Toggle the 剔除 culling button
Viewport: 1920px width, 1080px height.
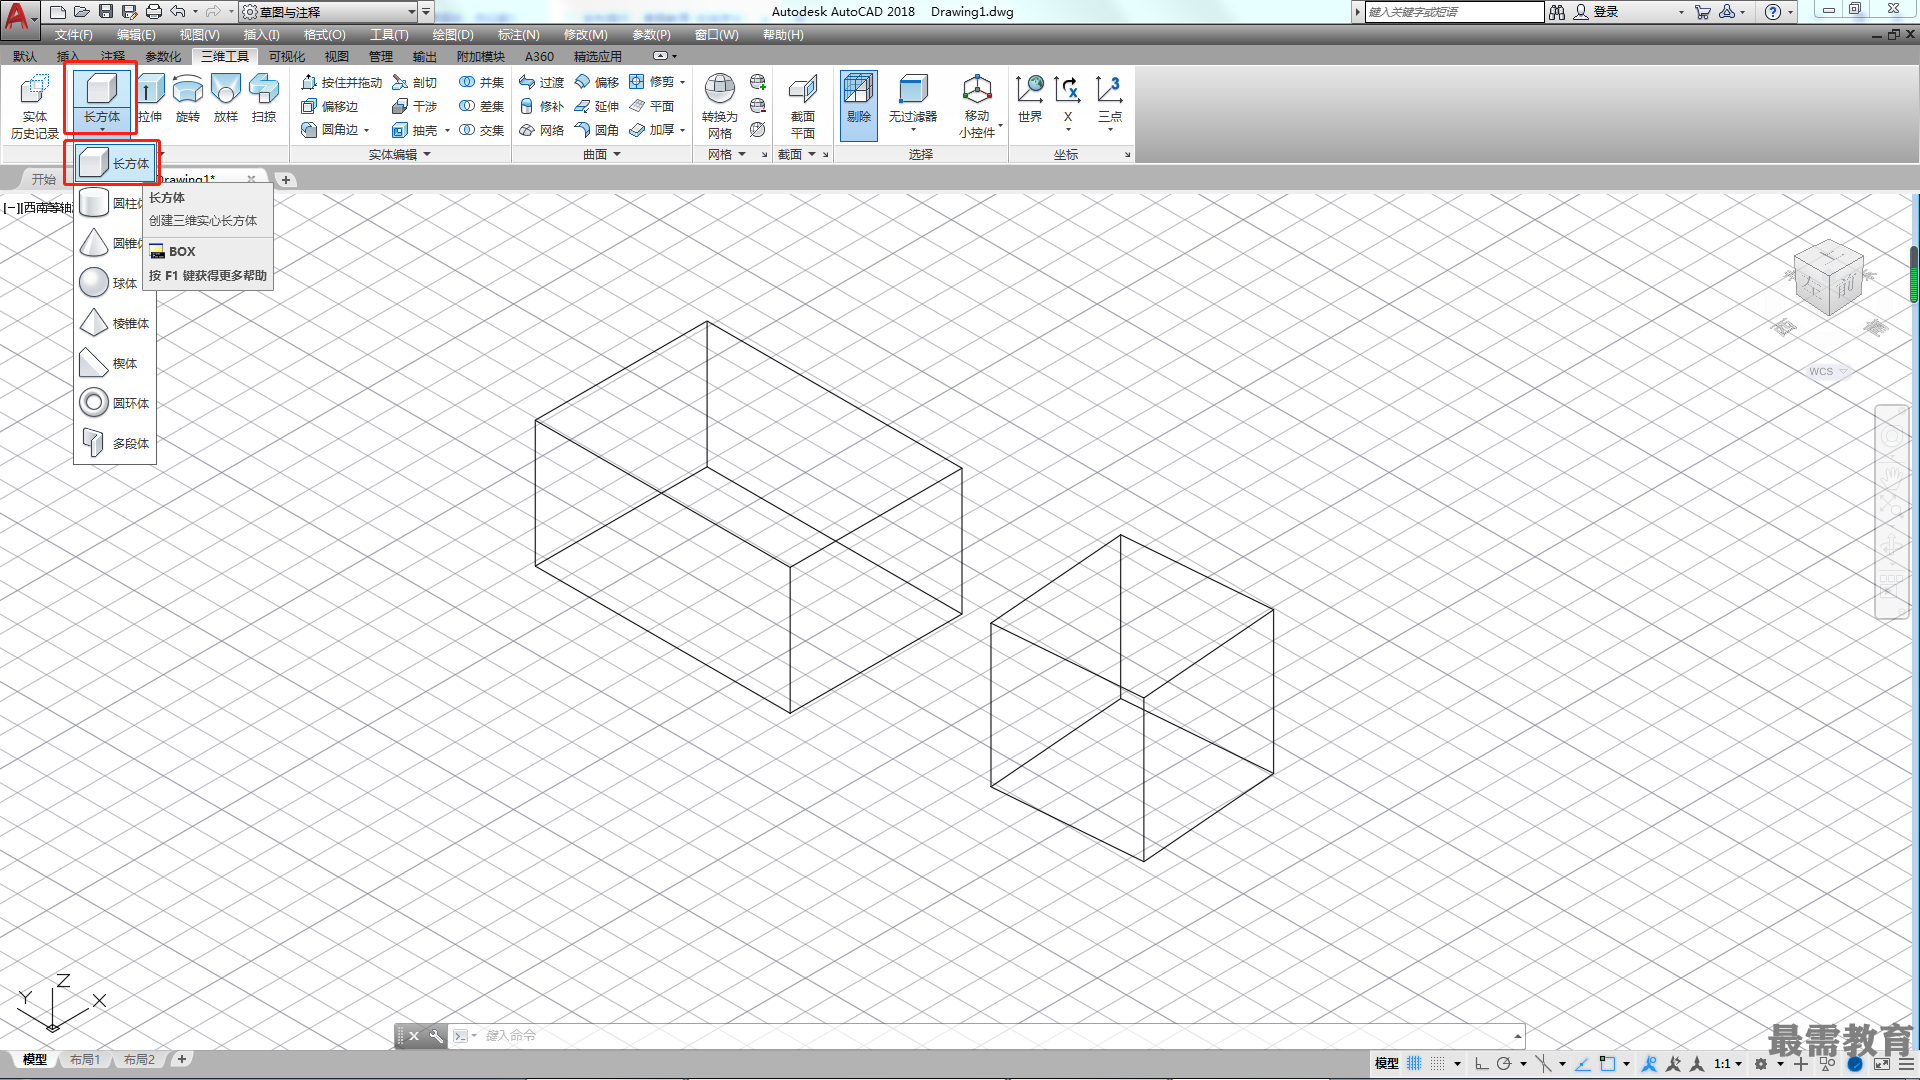859,104
